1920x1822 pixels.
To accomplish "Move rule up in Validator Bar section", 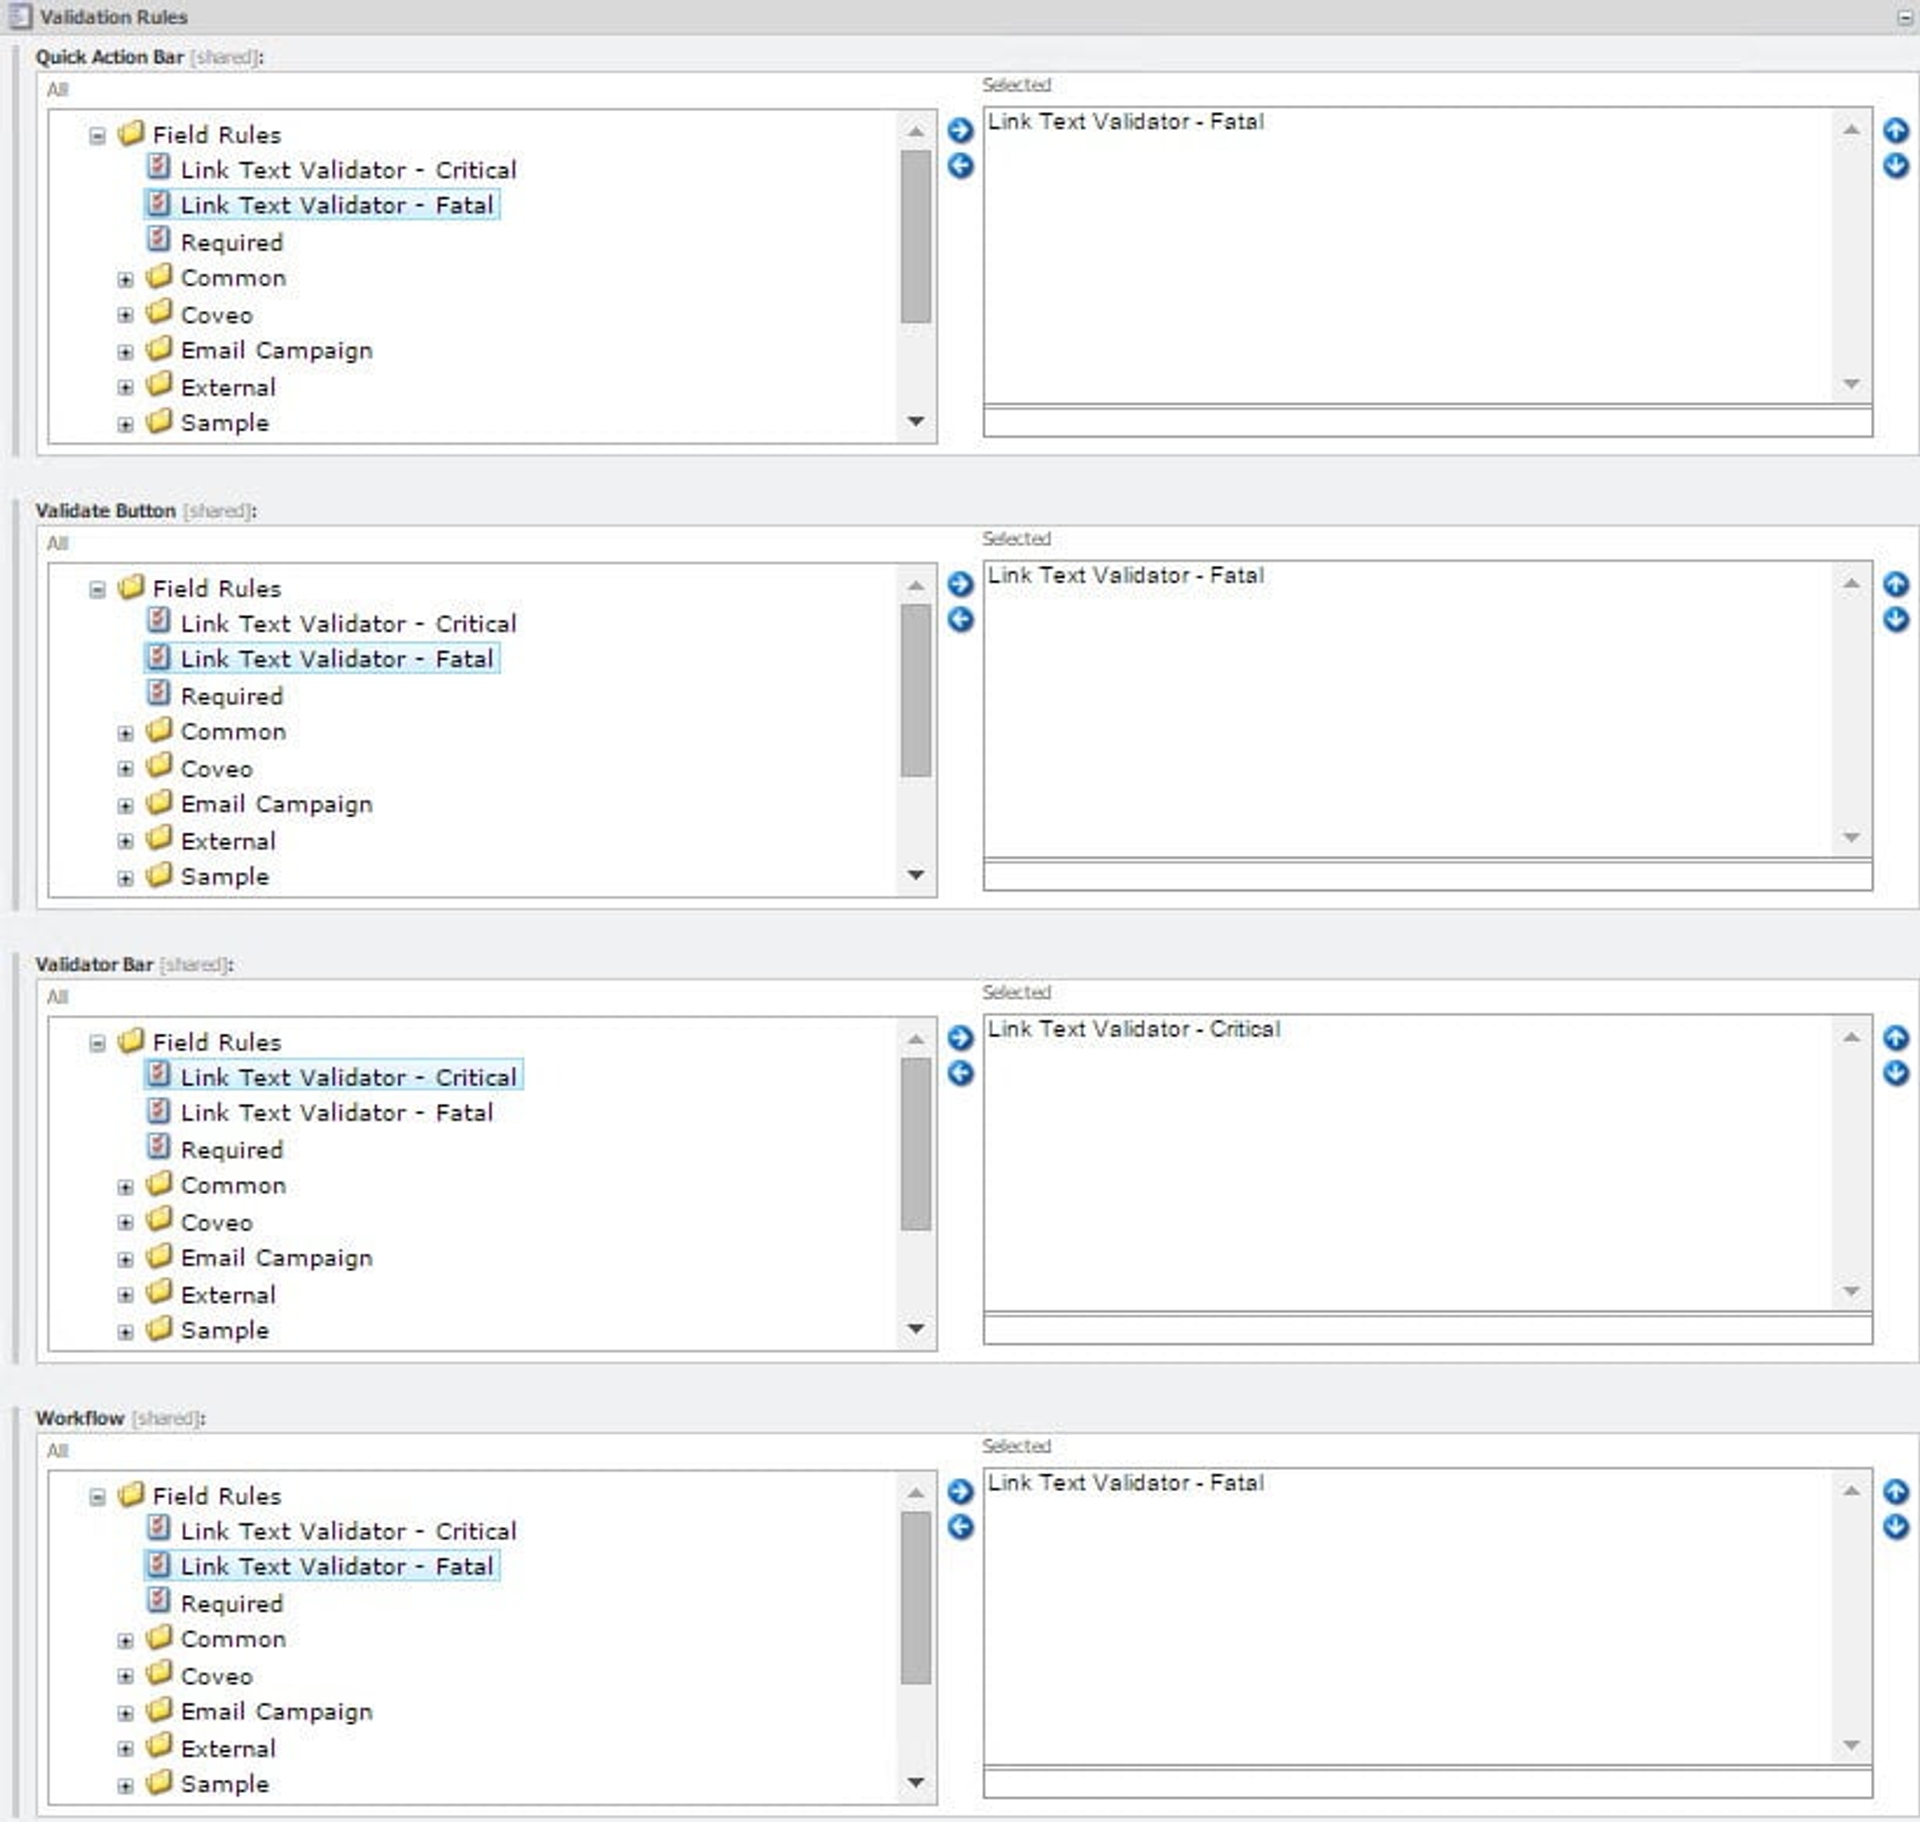I will point(1896,1038).
